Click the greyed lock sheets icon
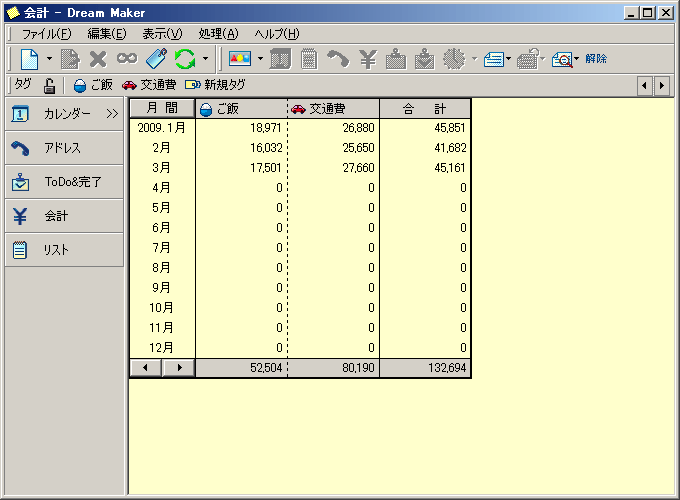The height and width of the screenshot is (500, 680). [528, 59]
